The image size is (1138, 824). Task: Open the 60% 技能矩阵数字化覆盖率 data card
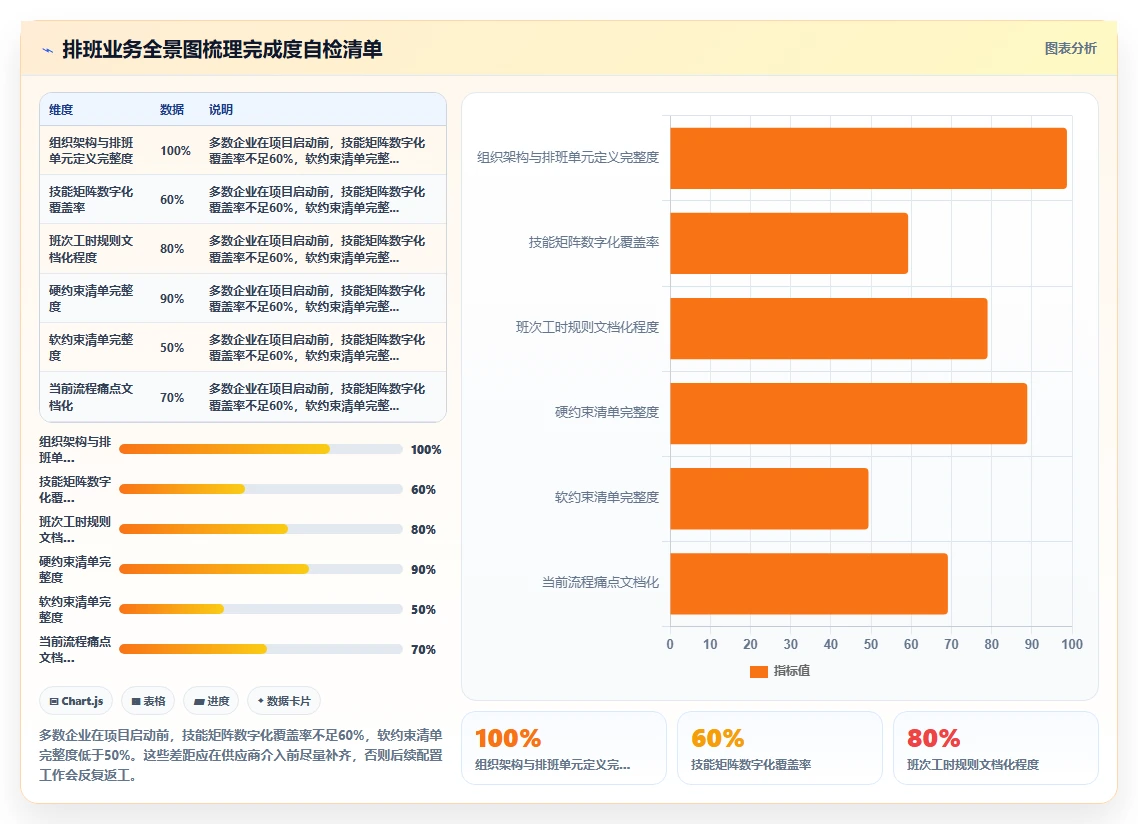click(779, 748)
